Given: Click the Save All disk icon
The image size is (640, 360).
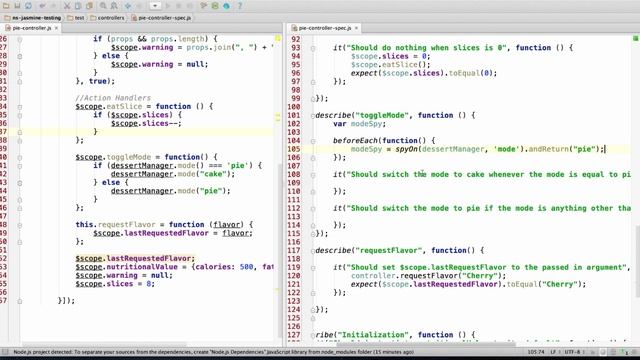Looking at the screenshot, I should pos(17,6).
